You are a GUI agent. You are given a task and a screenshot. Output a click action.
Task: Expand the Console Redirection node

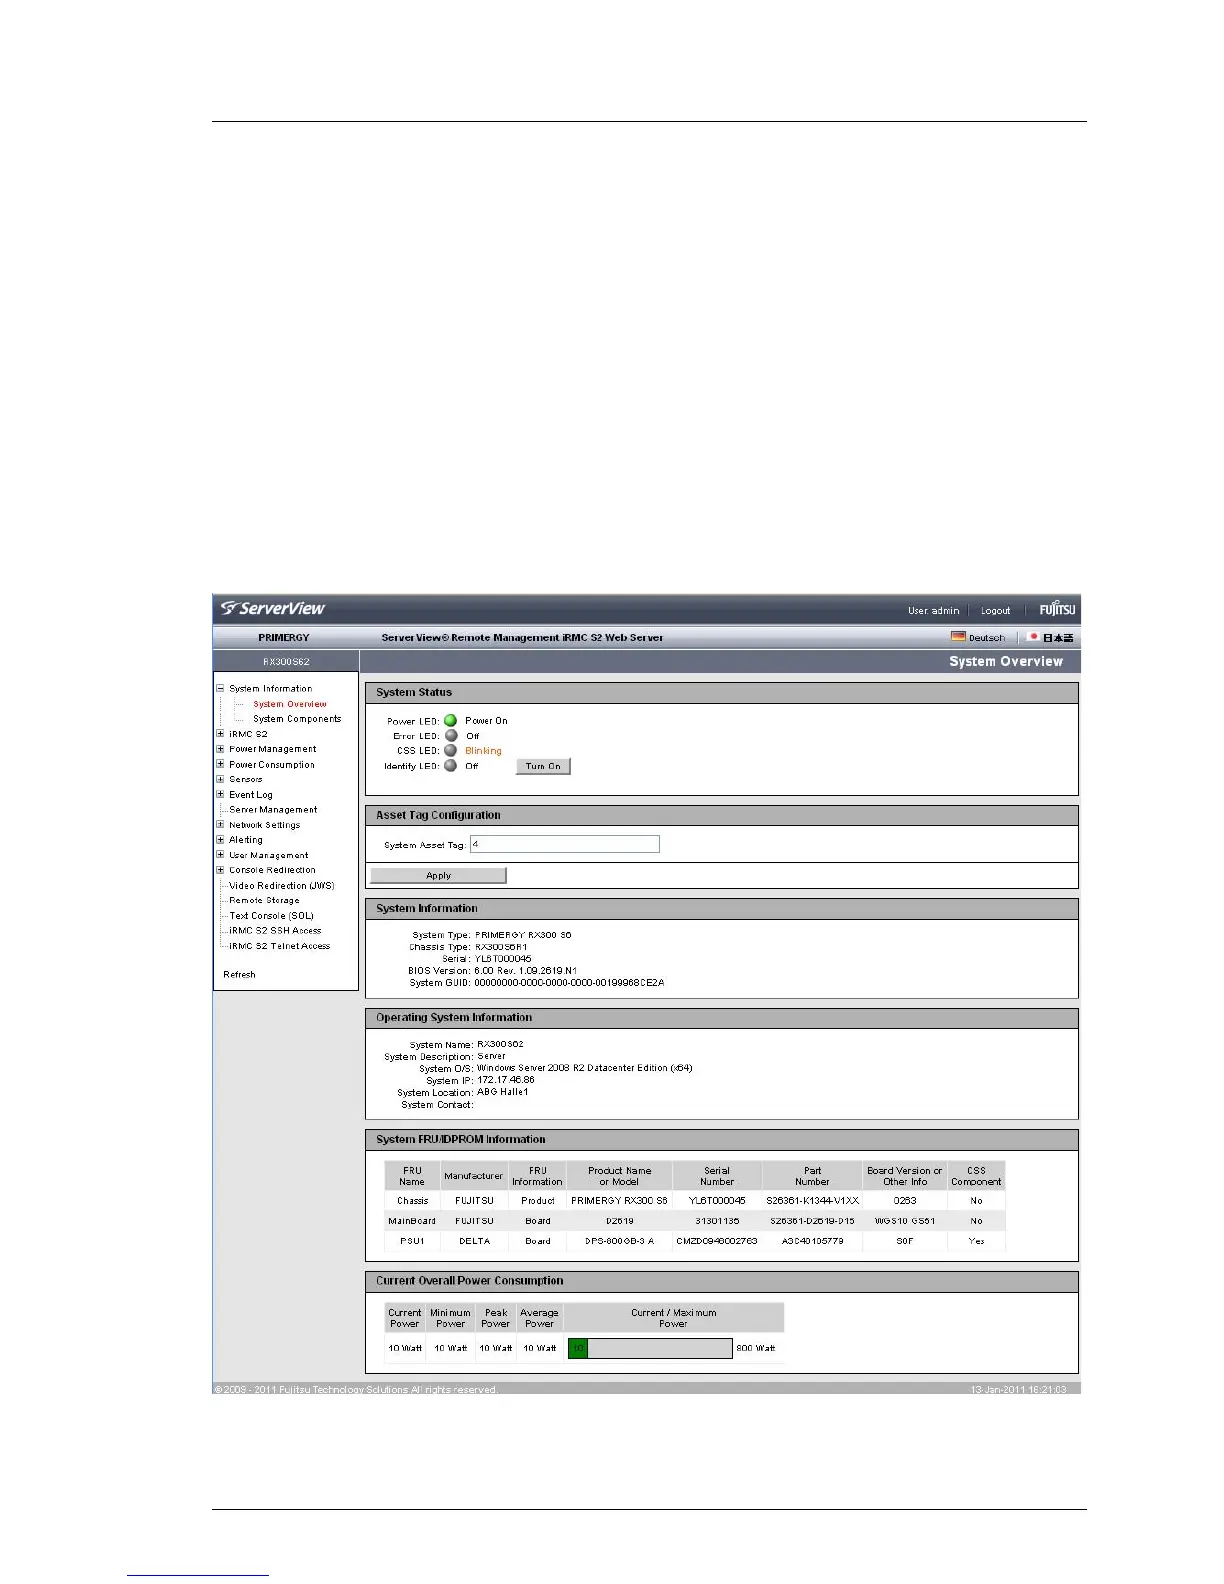pos(221,870)
